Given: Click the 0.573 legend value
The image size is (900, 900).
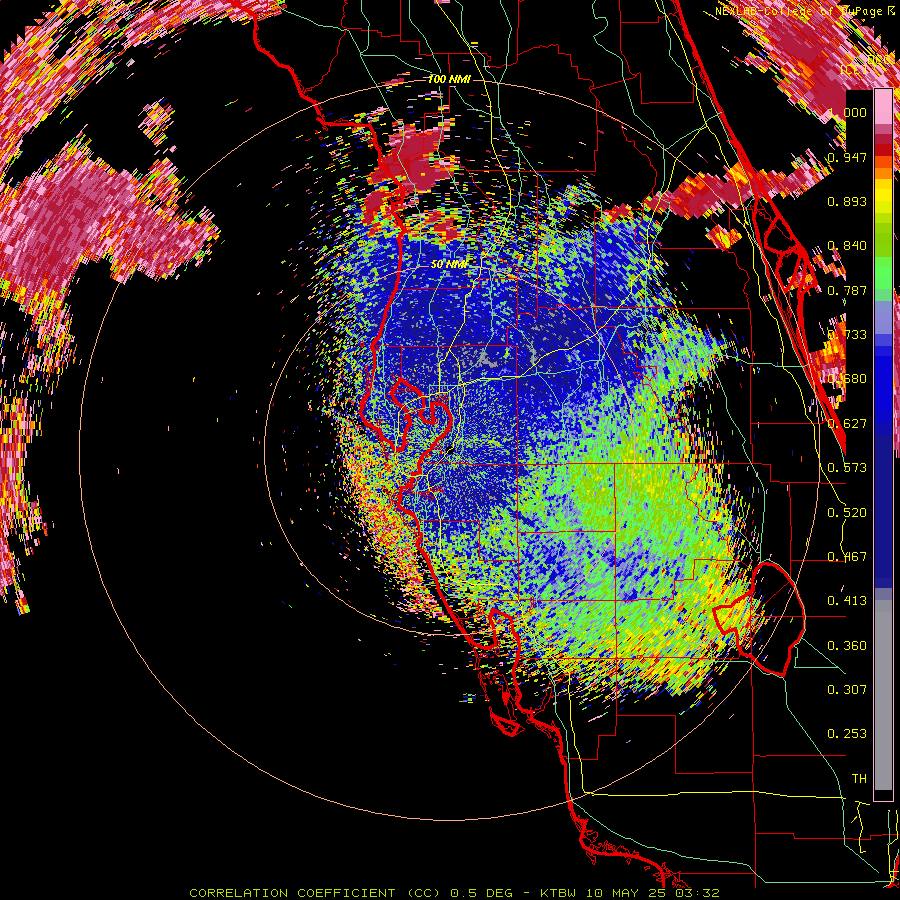Looking at the screenshot, I should tap(847, 468).
